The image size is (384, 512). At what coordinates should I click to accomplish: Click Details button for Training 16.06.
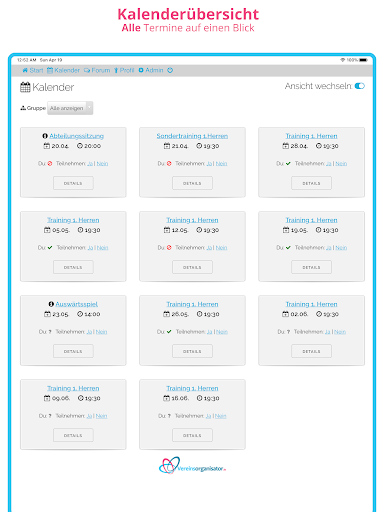point(192,435)
